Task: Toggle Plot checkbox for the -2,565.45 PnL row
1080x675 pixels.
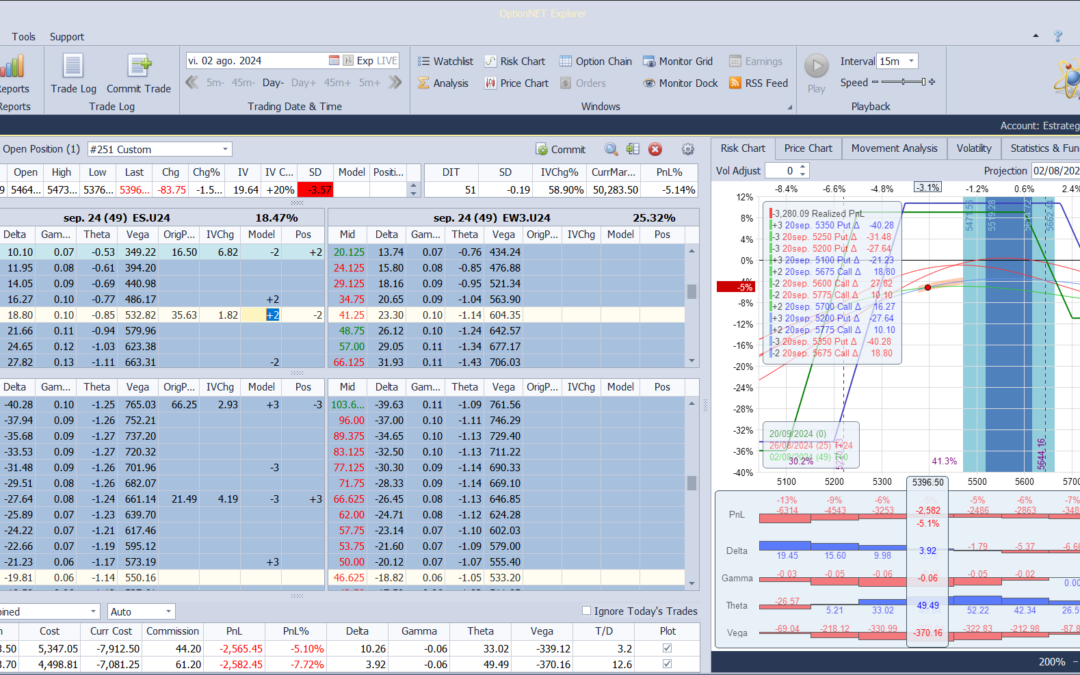Action: click(x=667, y=648)
